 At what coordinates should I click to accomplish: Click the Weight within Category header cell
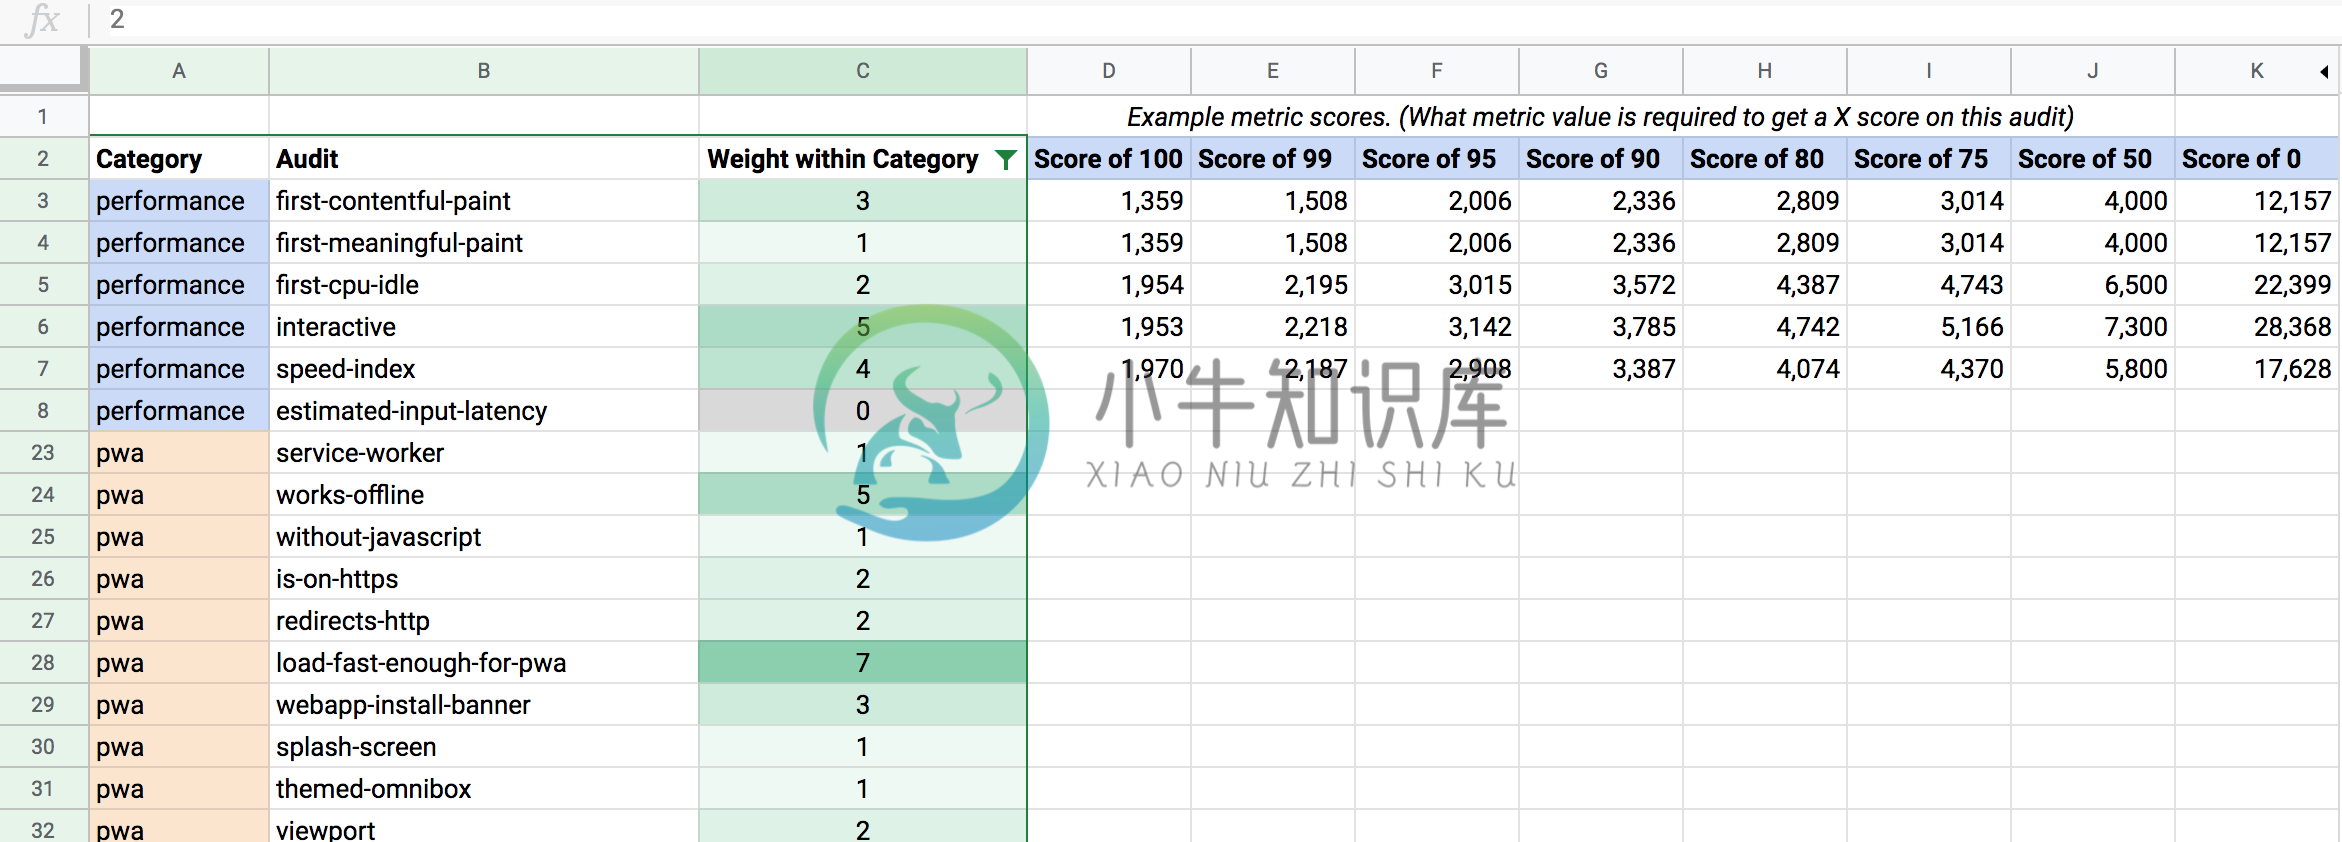863,159
